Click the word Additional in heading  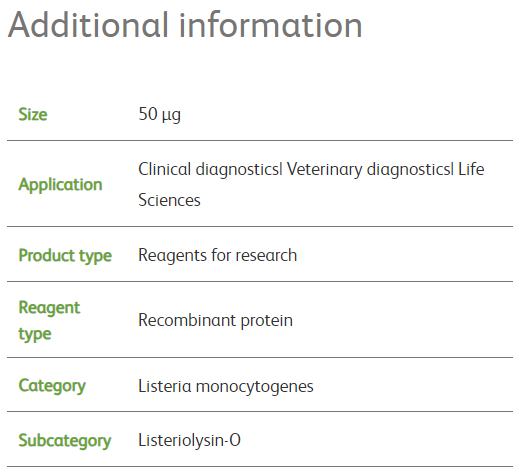88,25
